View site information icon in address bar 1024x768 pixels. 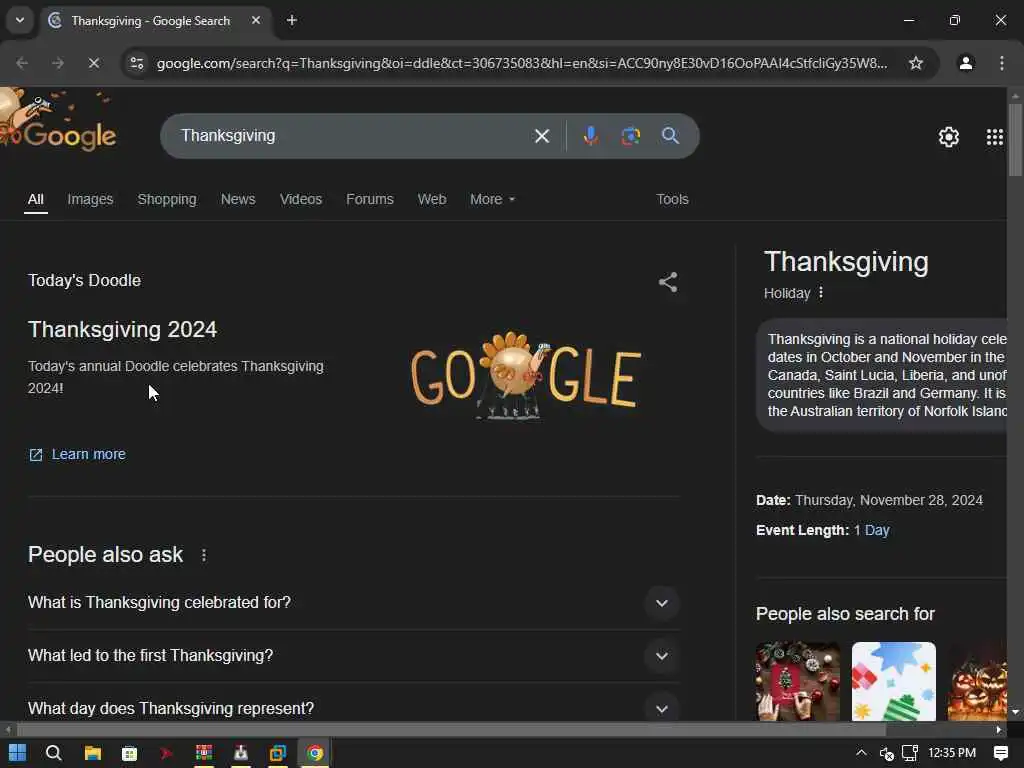point(136,63)
